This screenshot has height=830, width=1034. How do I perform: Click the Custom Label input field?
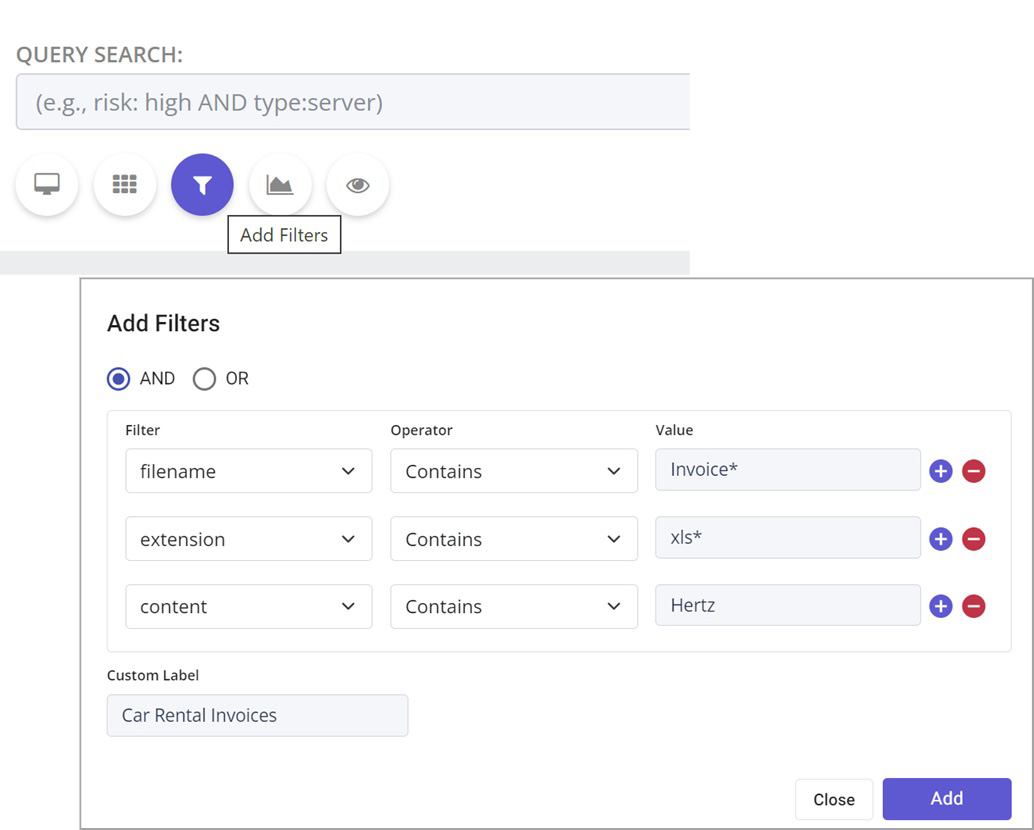tap(257, 715)
